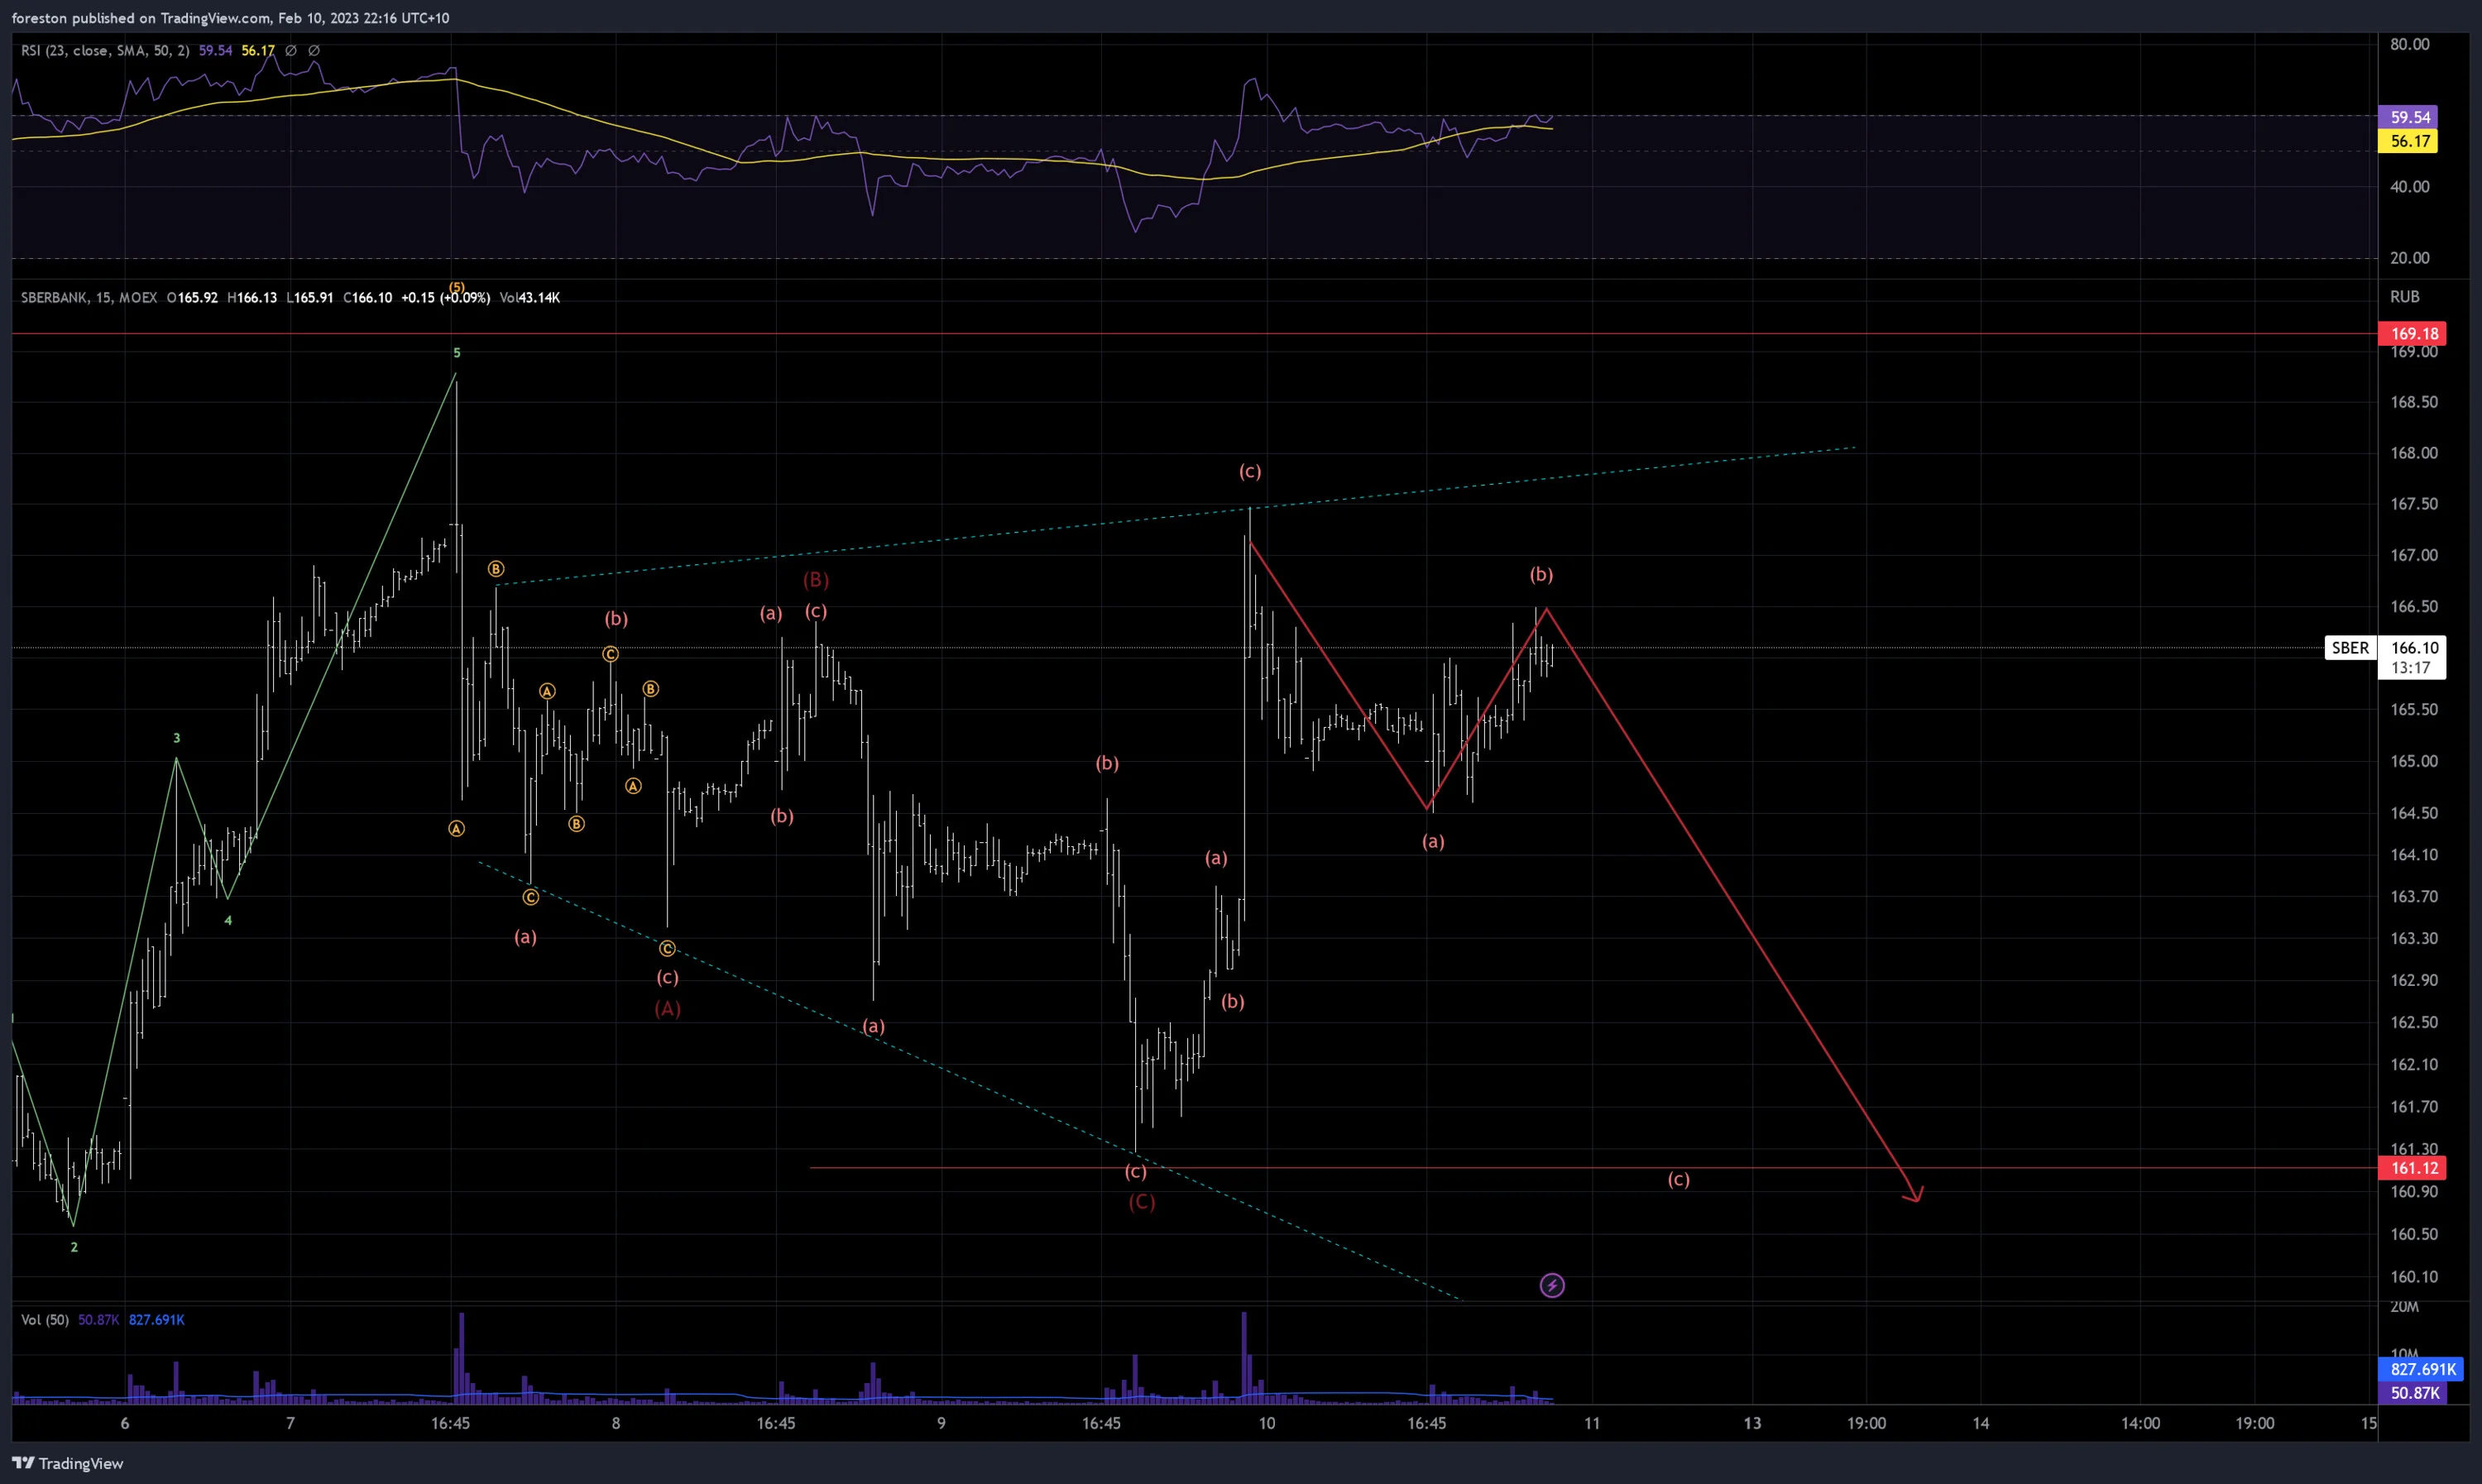Click the SBERBANK, 15, MOEX symbol legend
This screenshot has height=1484, width=2482.
(89, 297)
